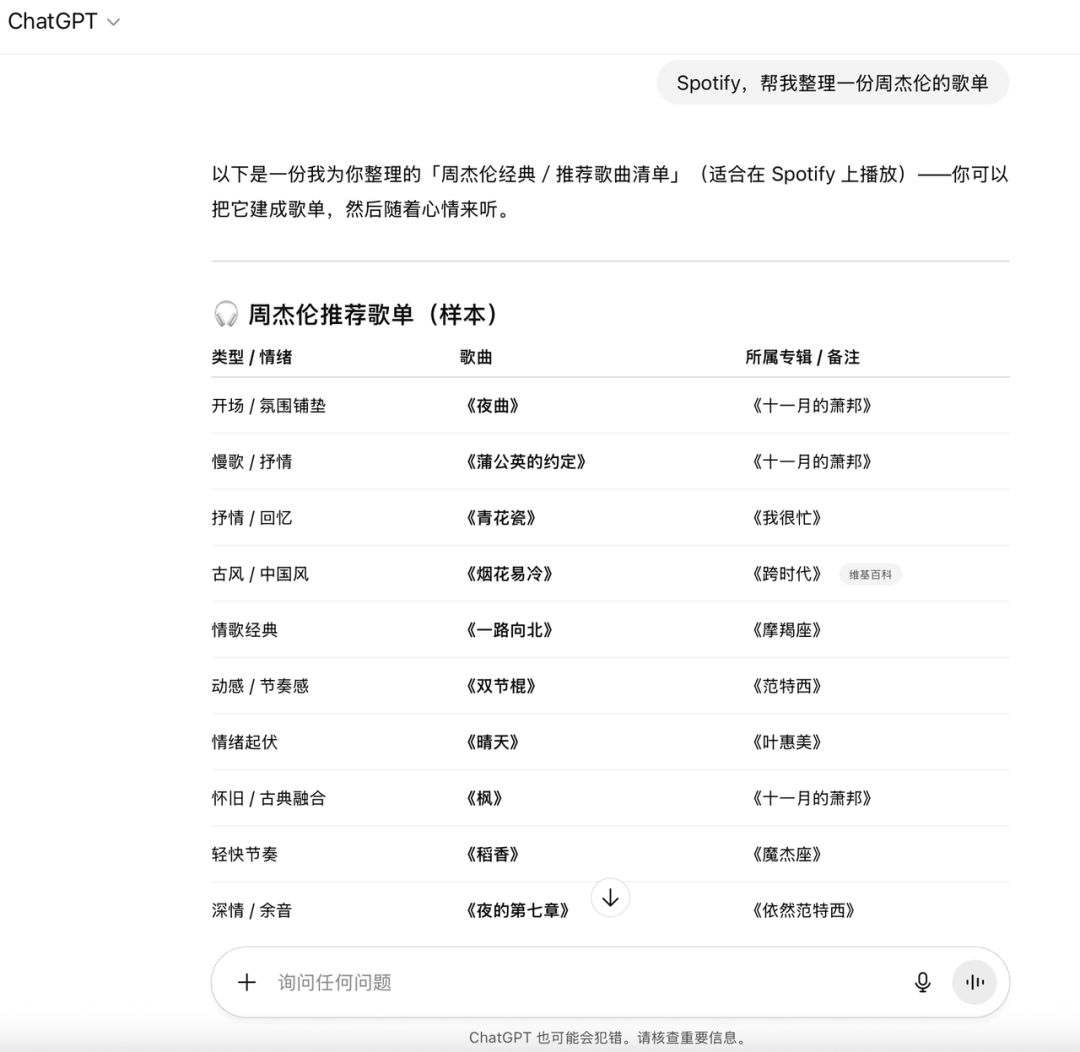Click the 所属专辑 / 备注 column header
The image size is (1080, 1052).
802,357
